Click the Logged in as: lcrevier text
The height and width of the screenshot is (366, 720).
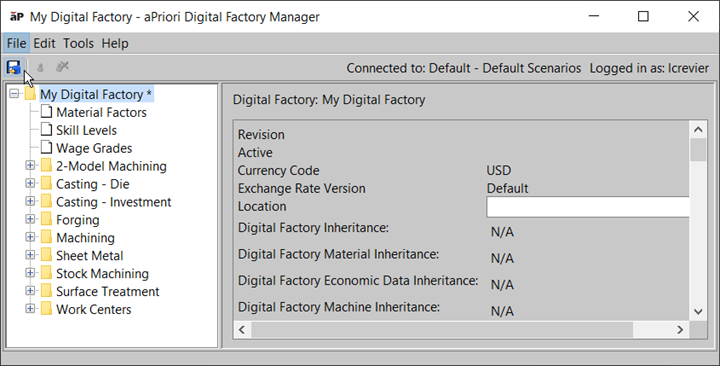click(649, 68)
